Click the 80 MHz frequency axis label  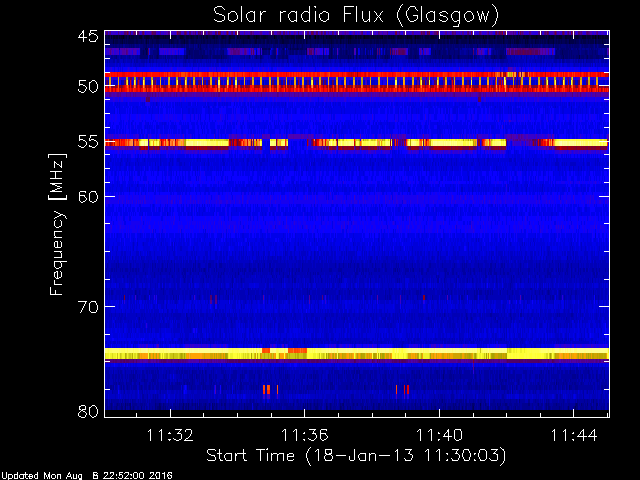(88, 411)
